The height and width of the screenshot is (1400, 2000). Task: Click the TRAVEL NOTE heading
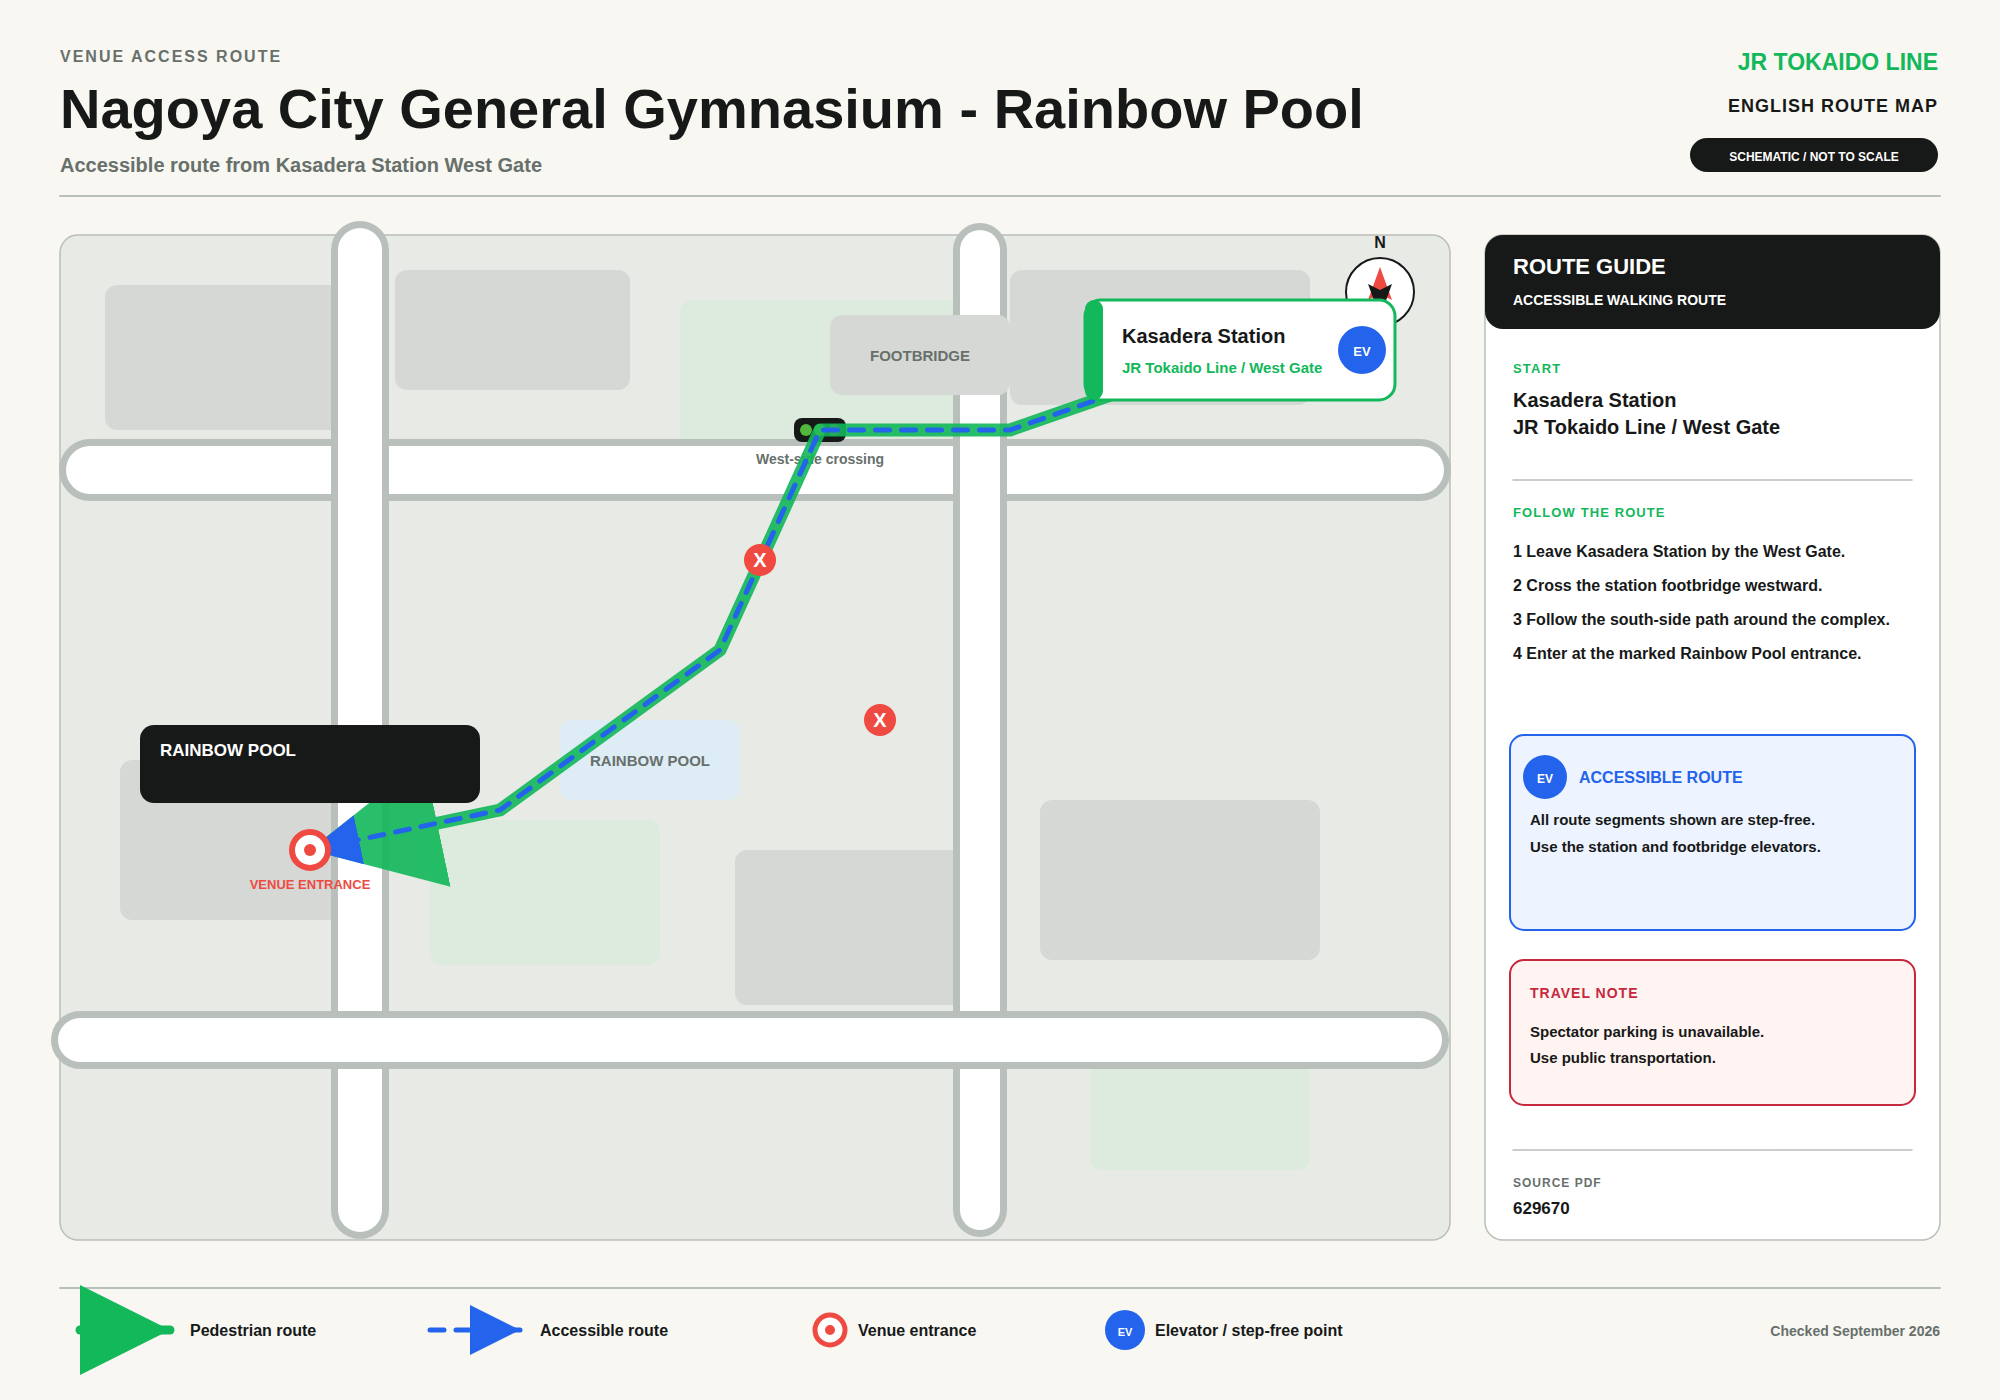click(1584, 993)
